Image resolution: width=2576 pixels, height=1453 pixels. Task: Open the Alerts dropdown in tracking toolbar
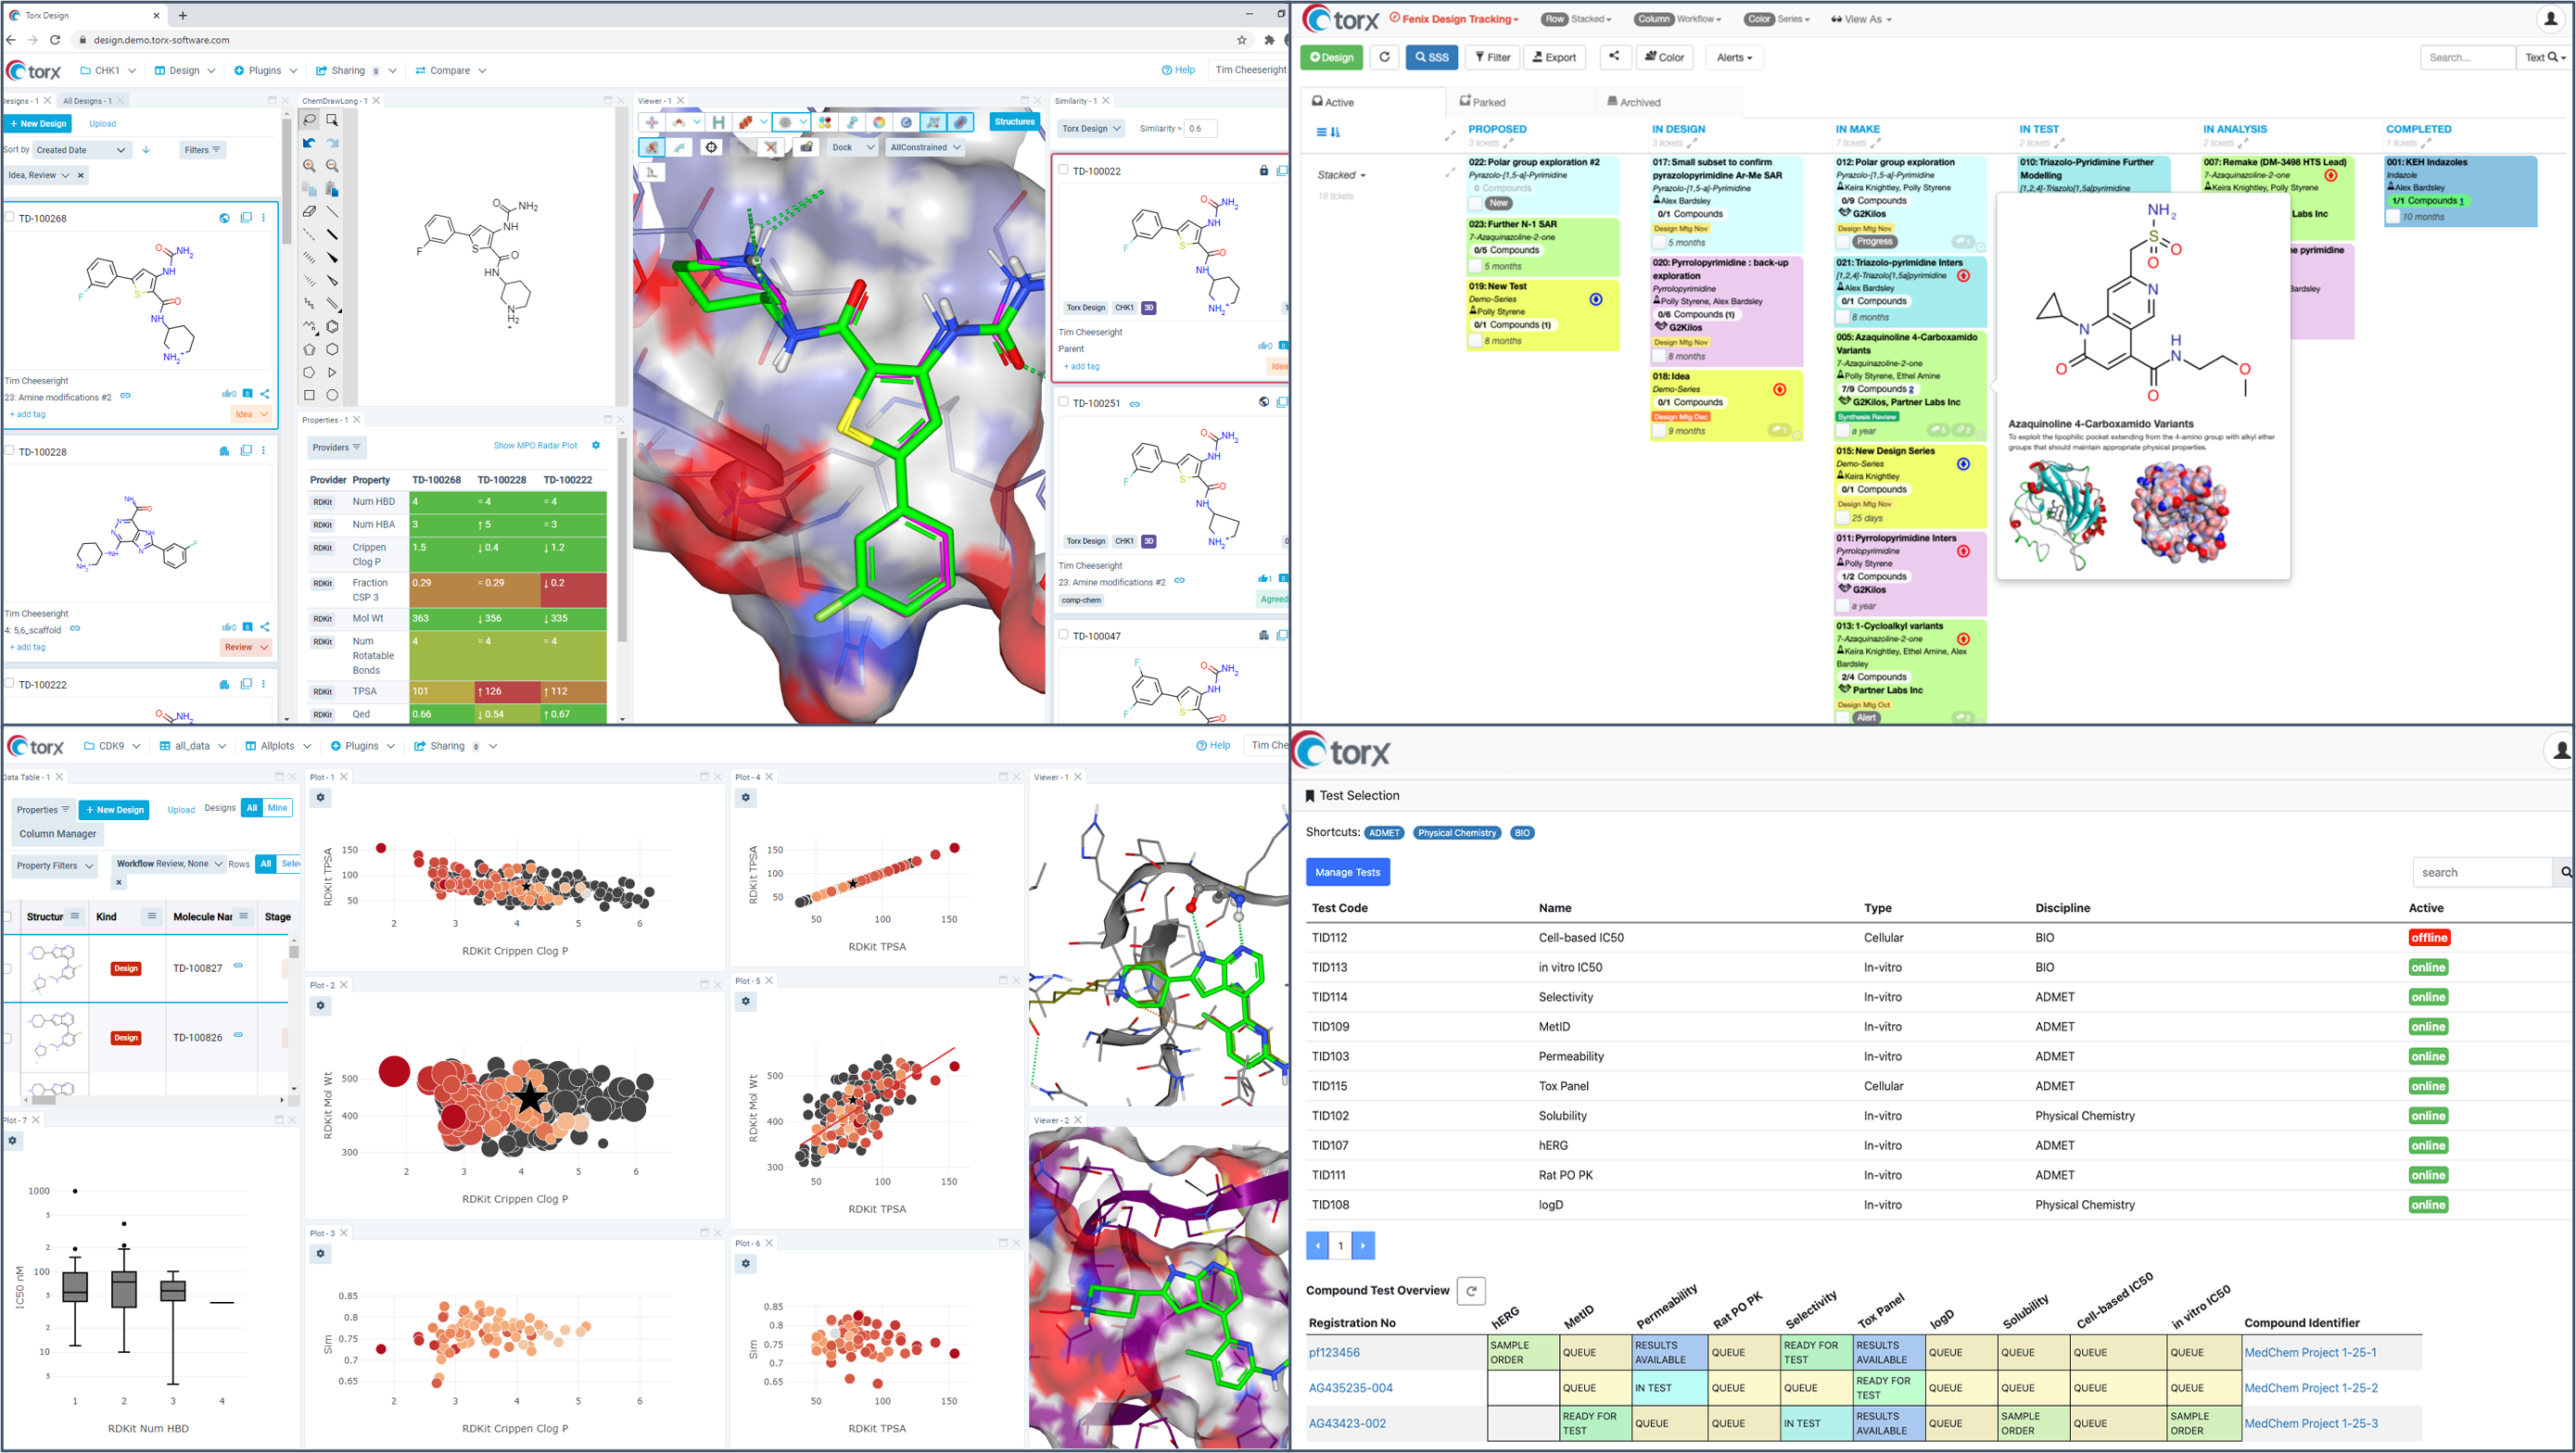click(x=1734, y=57)
